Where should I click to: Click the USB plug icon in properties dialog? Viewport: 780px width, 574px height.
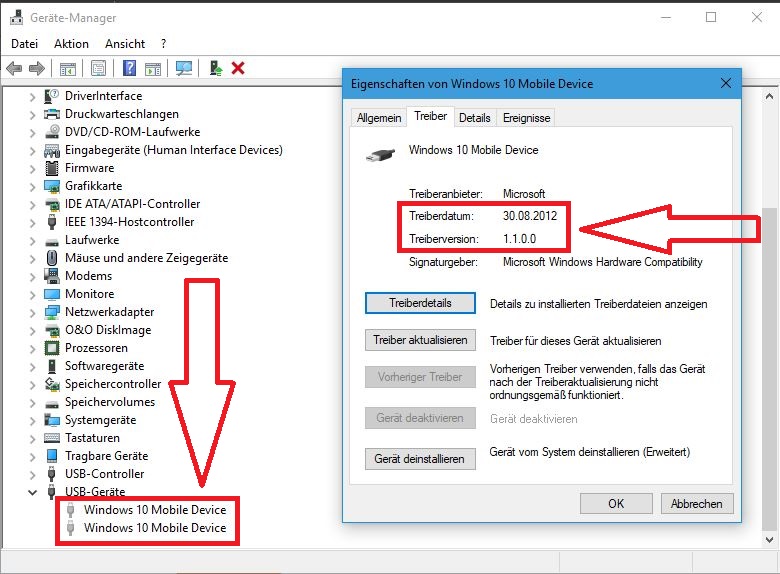point(380,155)
